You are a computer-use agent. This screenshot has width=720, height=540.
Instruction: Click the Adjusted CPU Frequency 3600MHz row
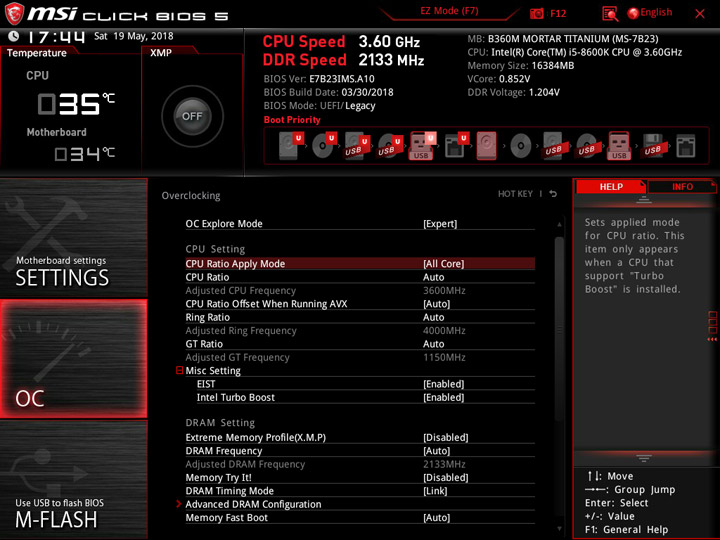coord(360,290)
